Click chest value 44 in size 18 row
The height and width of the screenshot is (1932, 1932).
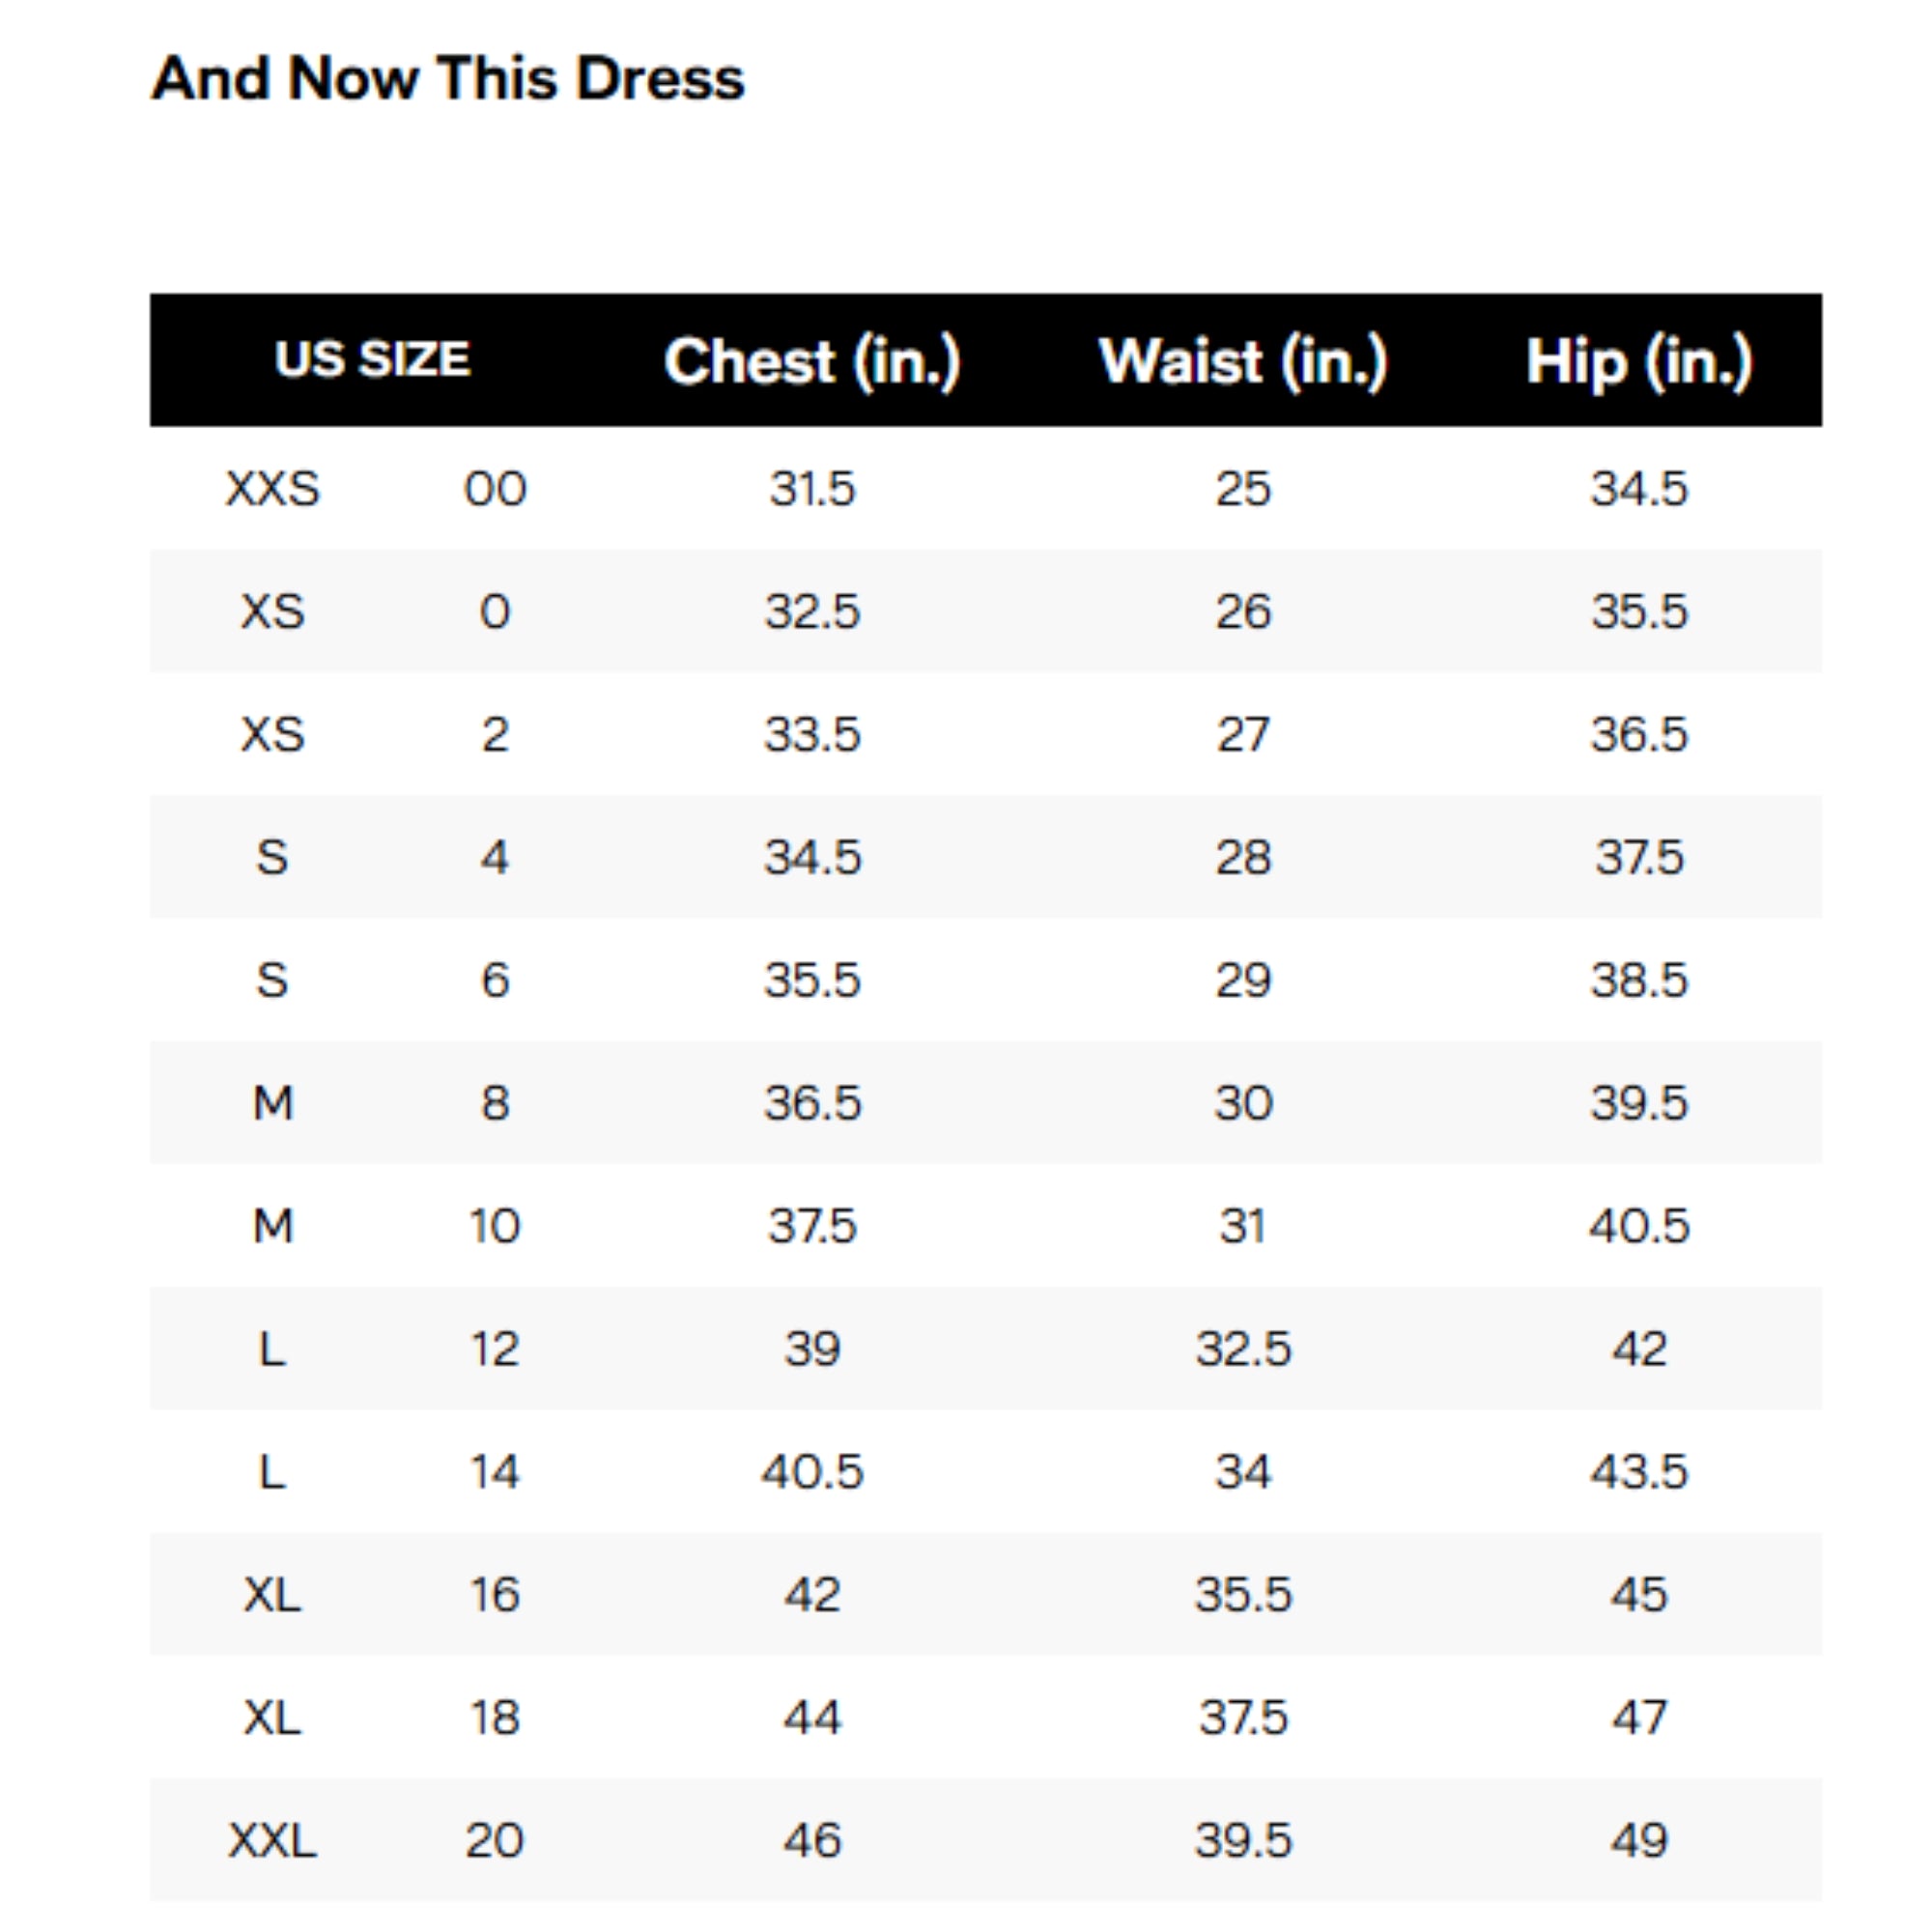pyautogui.click(x=812, y=1717)
